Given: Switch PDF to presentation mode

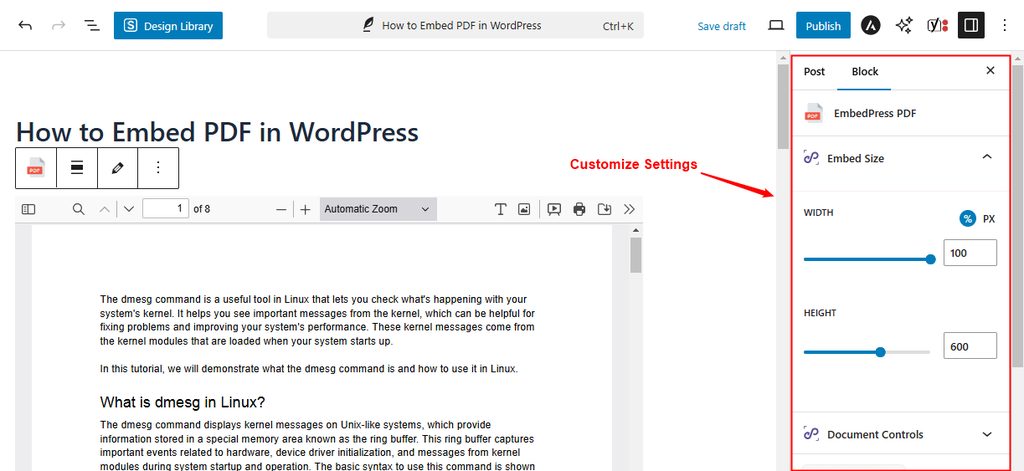Looking at the screenshot, I should point(554,209).
